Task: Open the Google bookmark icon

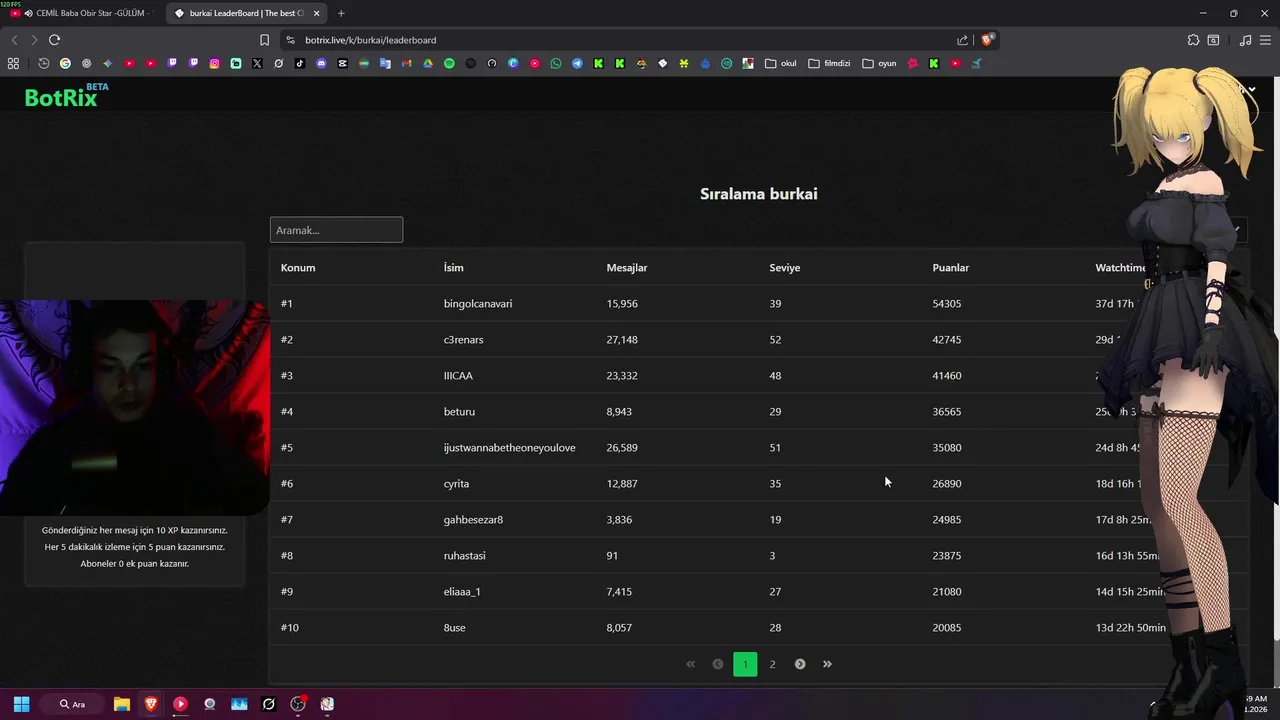Action: [65, 63]
